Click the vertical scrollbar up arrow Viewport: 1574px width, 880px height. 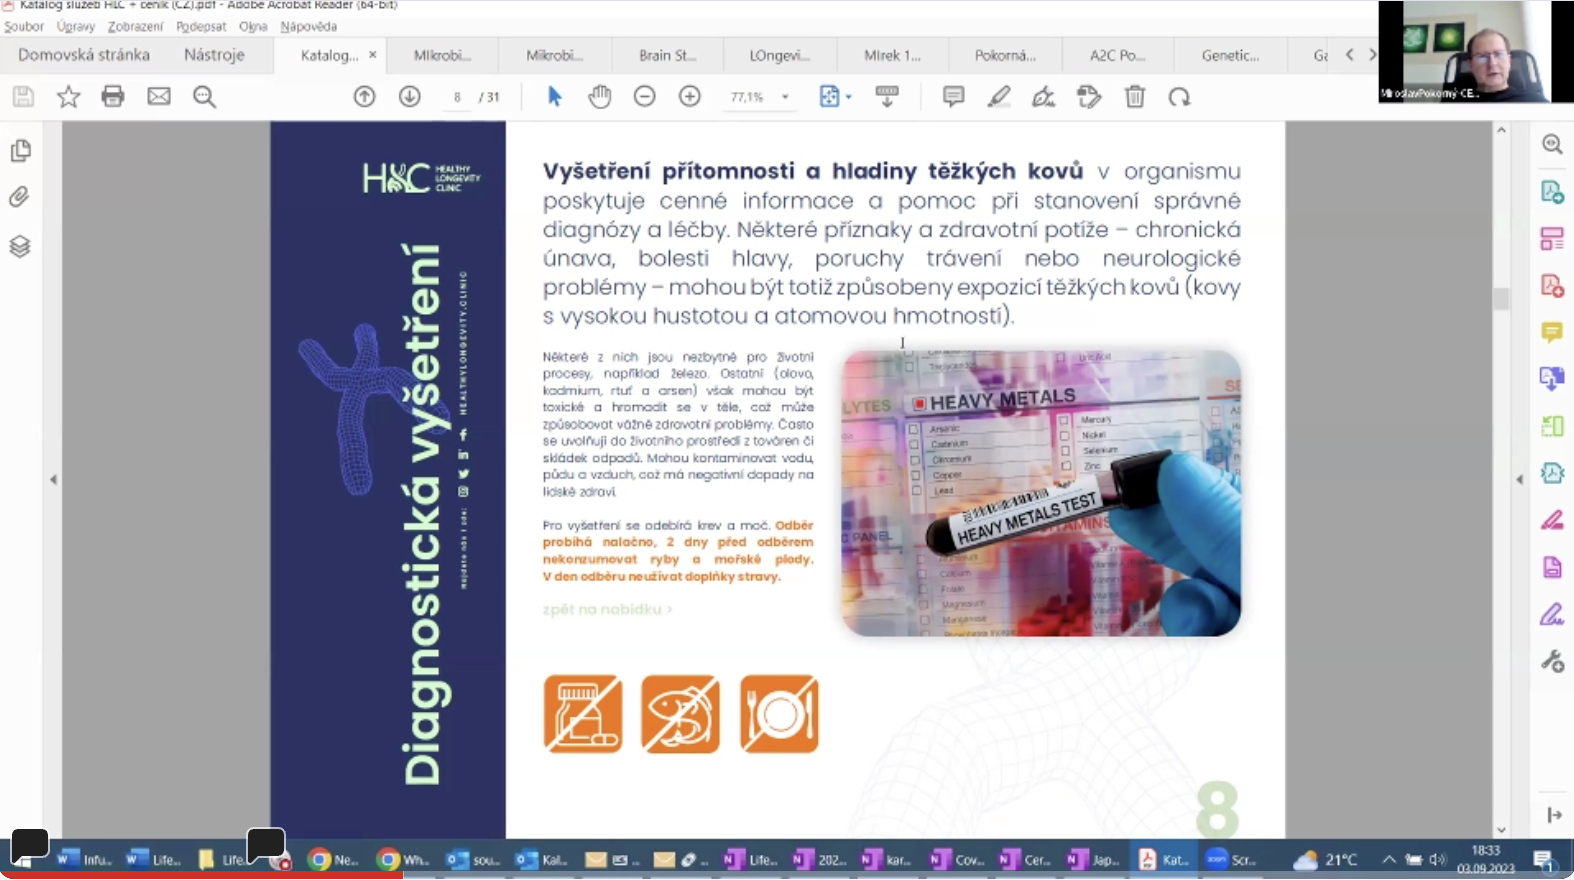coord(1501,130)
